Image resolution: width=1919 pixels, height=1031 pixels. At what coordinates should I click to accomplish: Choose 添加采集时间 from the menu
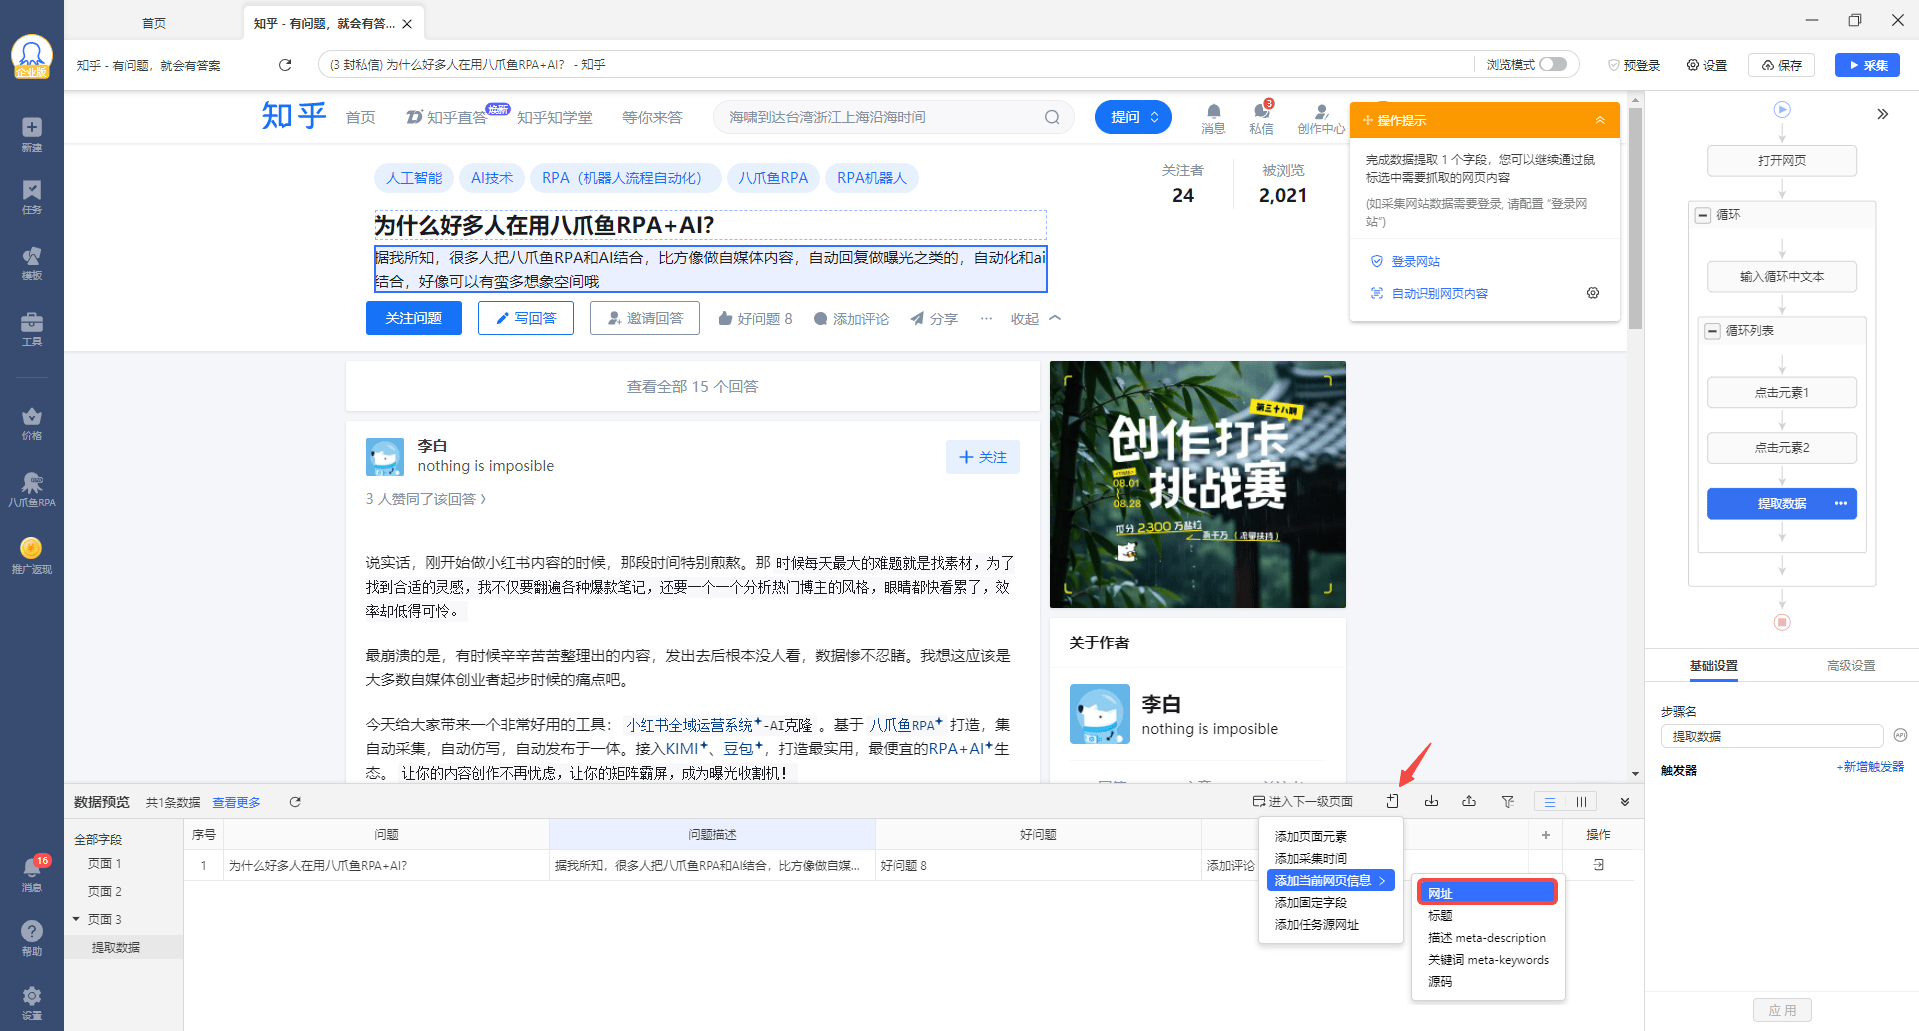pos(1311,859)
